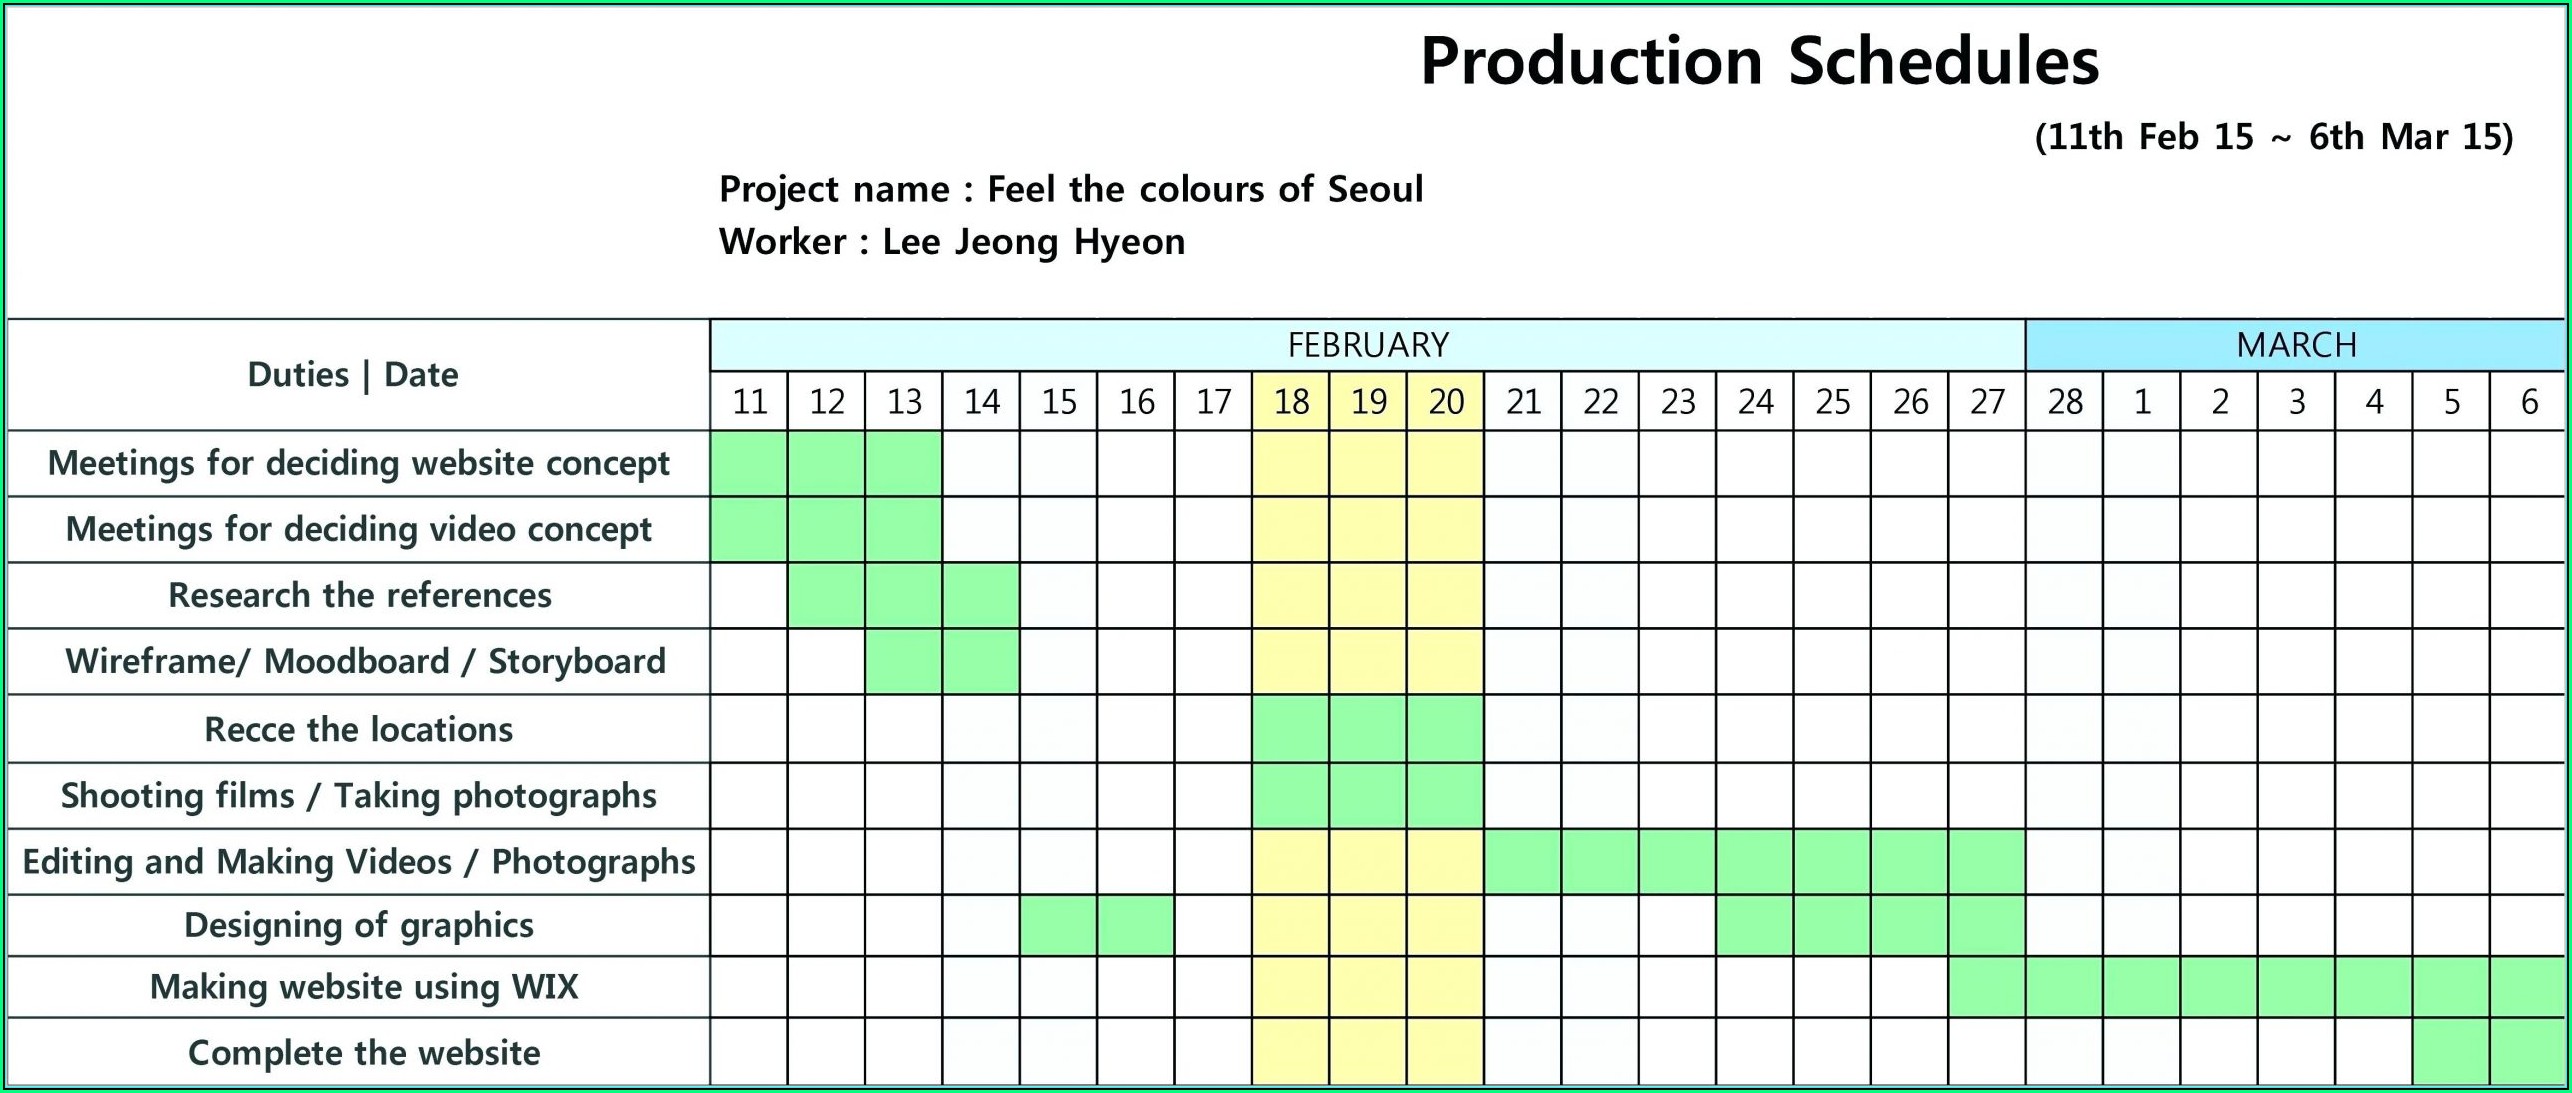Click the project name 'Feel the colours of Seoul'
Viewport: 2572px width, 1093px height.
point(1204,189)
